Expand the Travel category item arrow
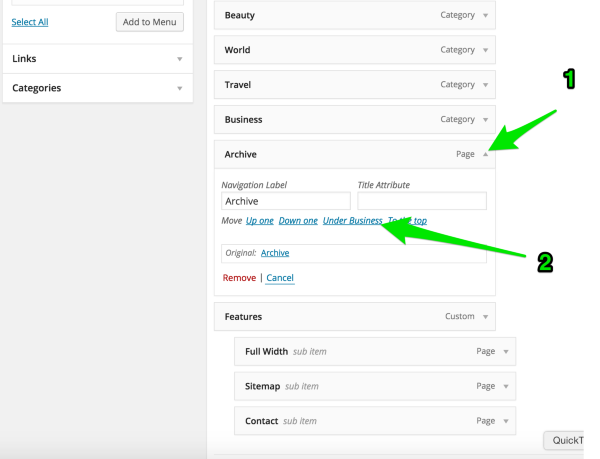600x459 pixels. (485, 85)
